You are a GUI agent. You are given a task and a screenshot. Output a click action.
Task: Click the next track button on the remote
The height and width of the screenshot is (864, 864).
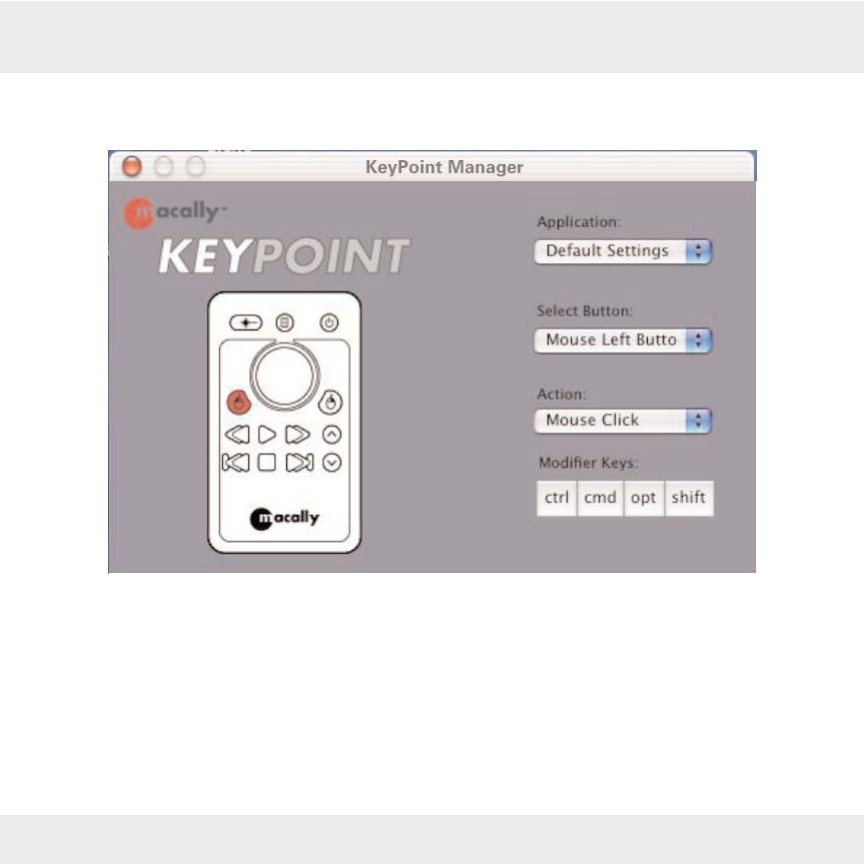point(300,462)
